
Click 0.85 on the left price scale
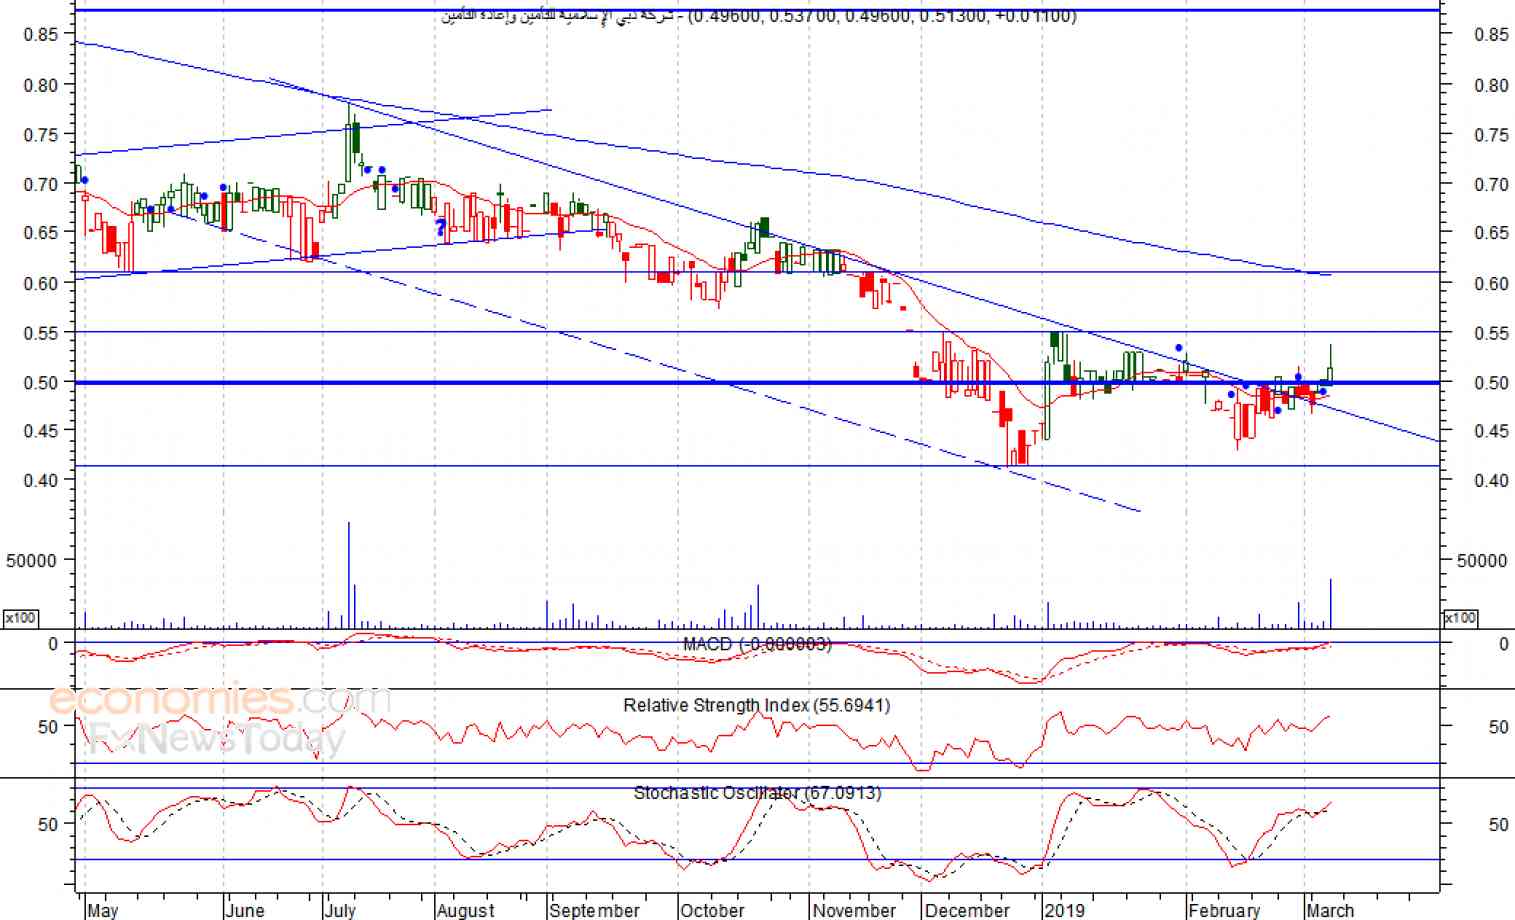point(41,35)
